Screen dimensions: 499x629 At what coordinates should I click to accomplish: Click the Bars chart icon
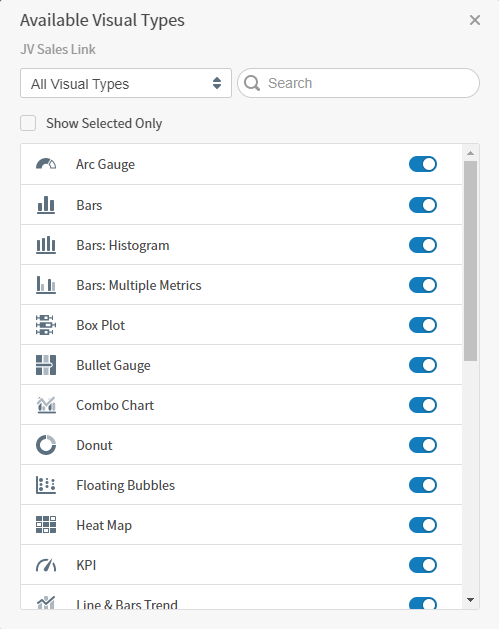(46, 205)
